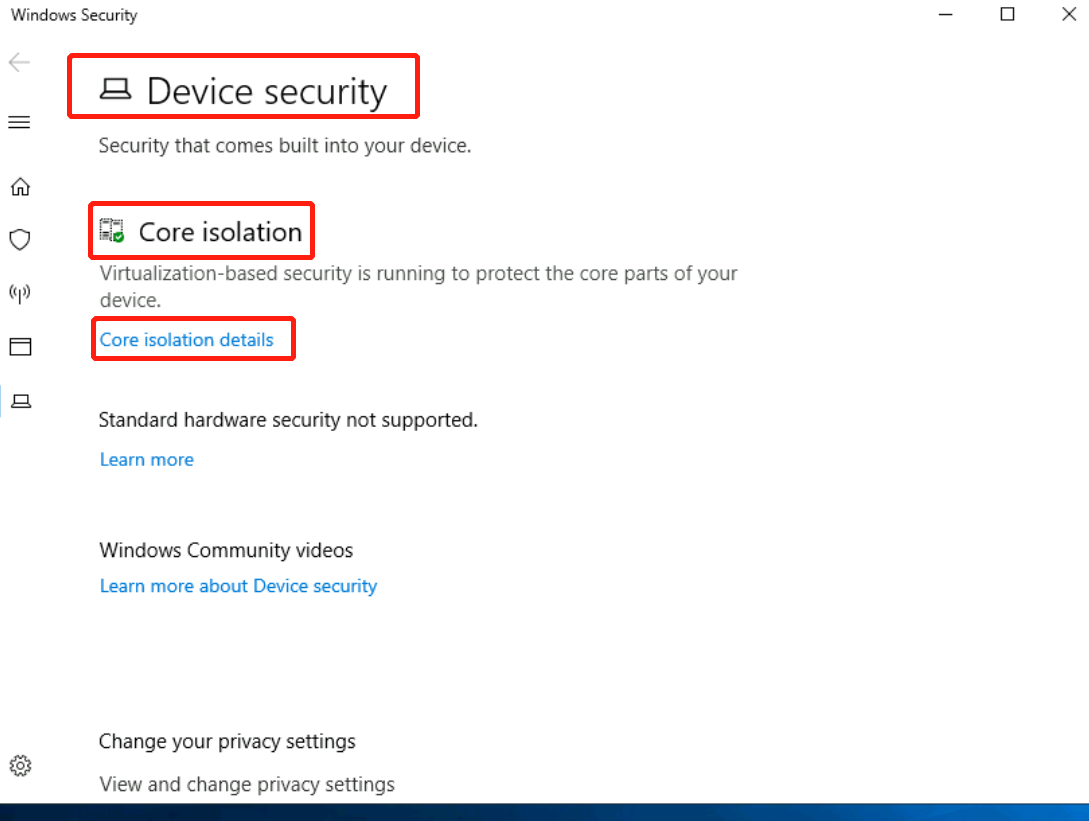The image size is (1089, 821).
Task: Click the Device security page title
Action: point(267,91)
